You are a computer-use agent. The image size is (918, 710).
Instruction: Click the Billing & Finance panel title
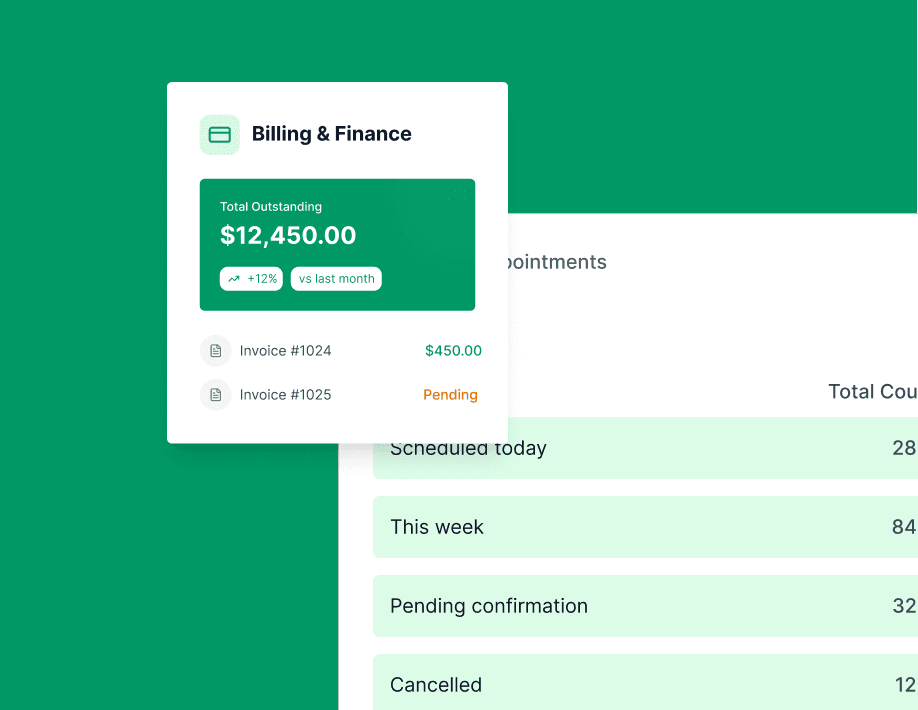pyautogui.click(x=333, y=134)
